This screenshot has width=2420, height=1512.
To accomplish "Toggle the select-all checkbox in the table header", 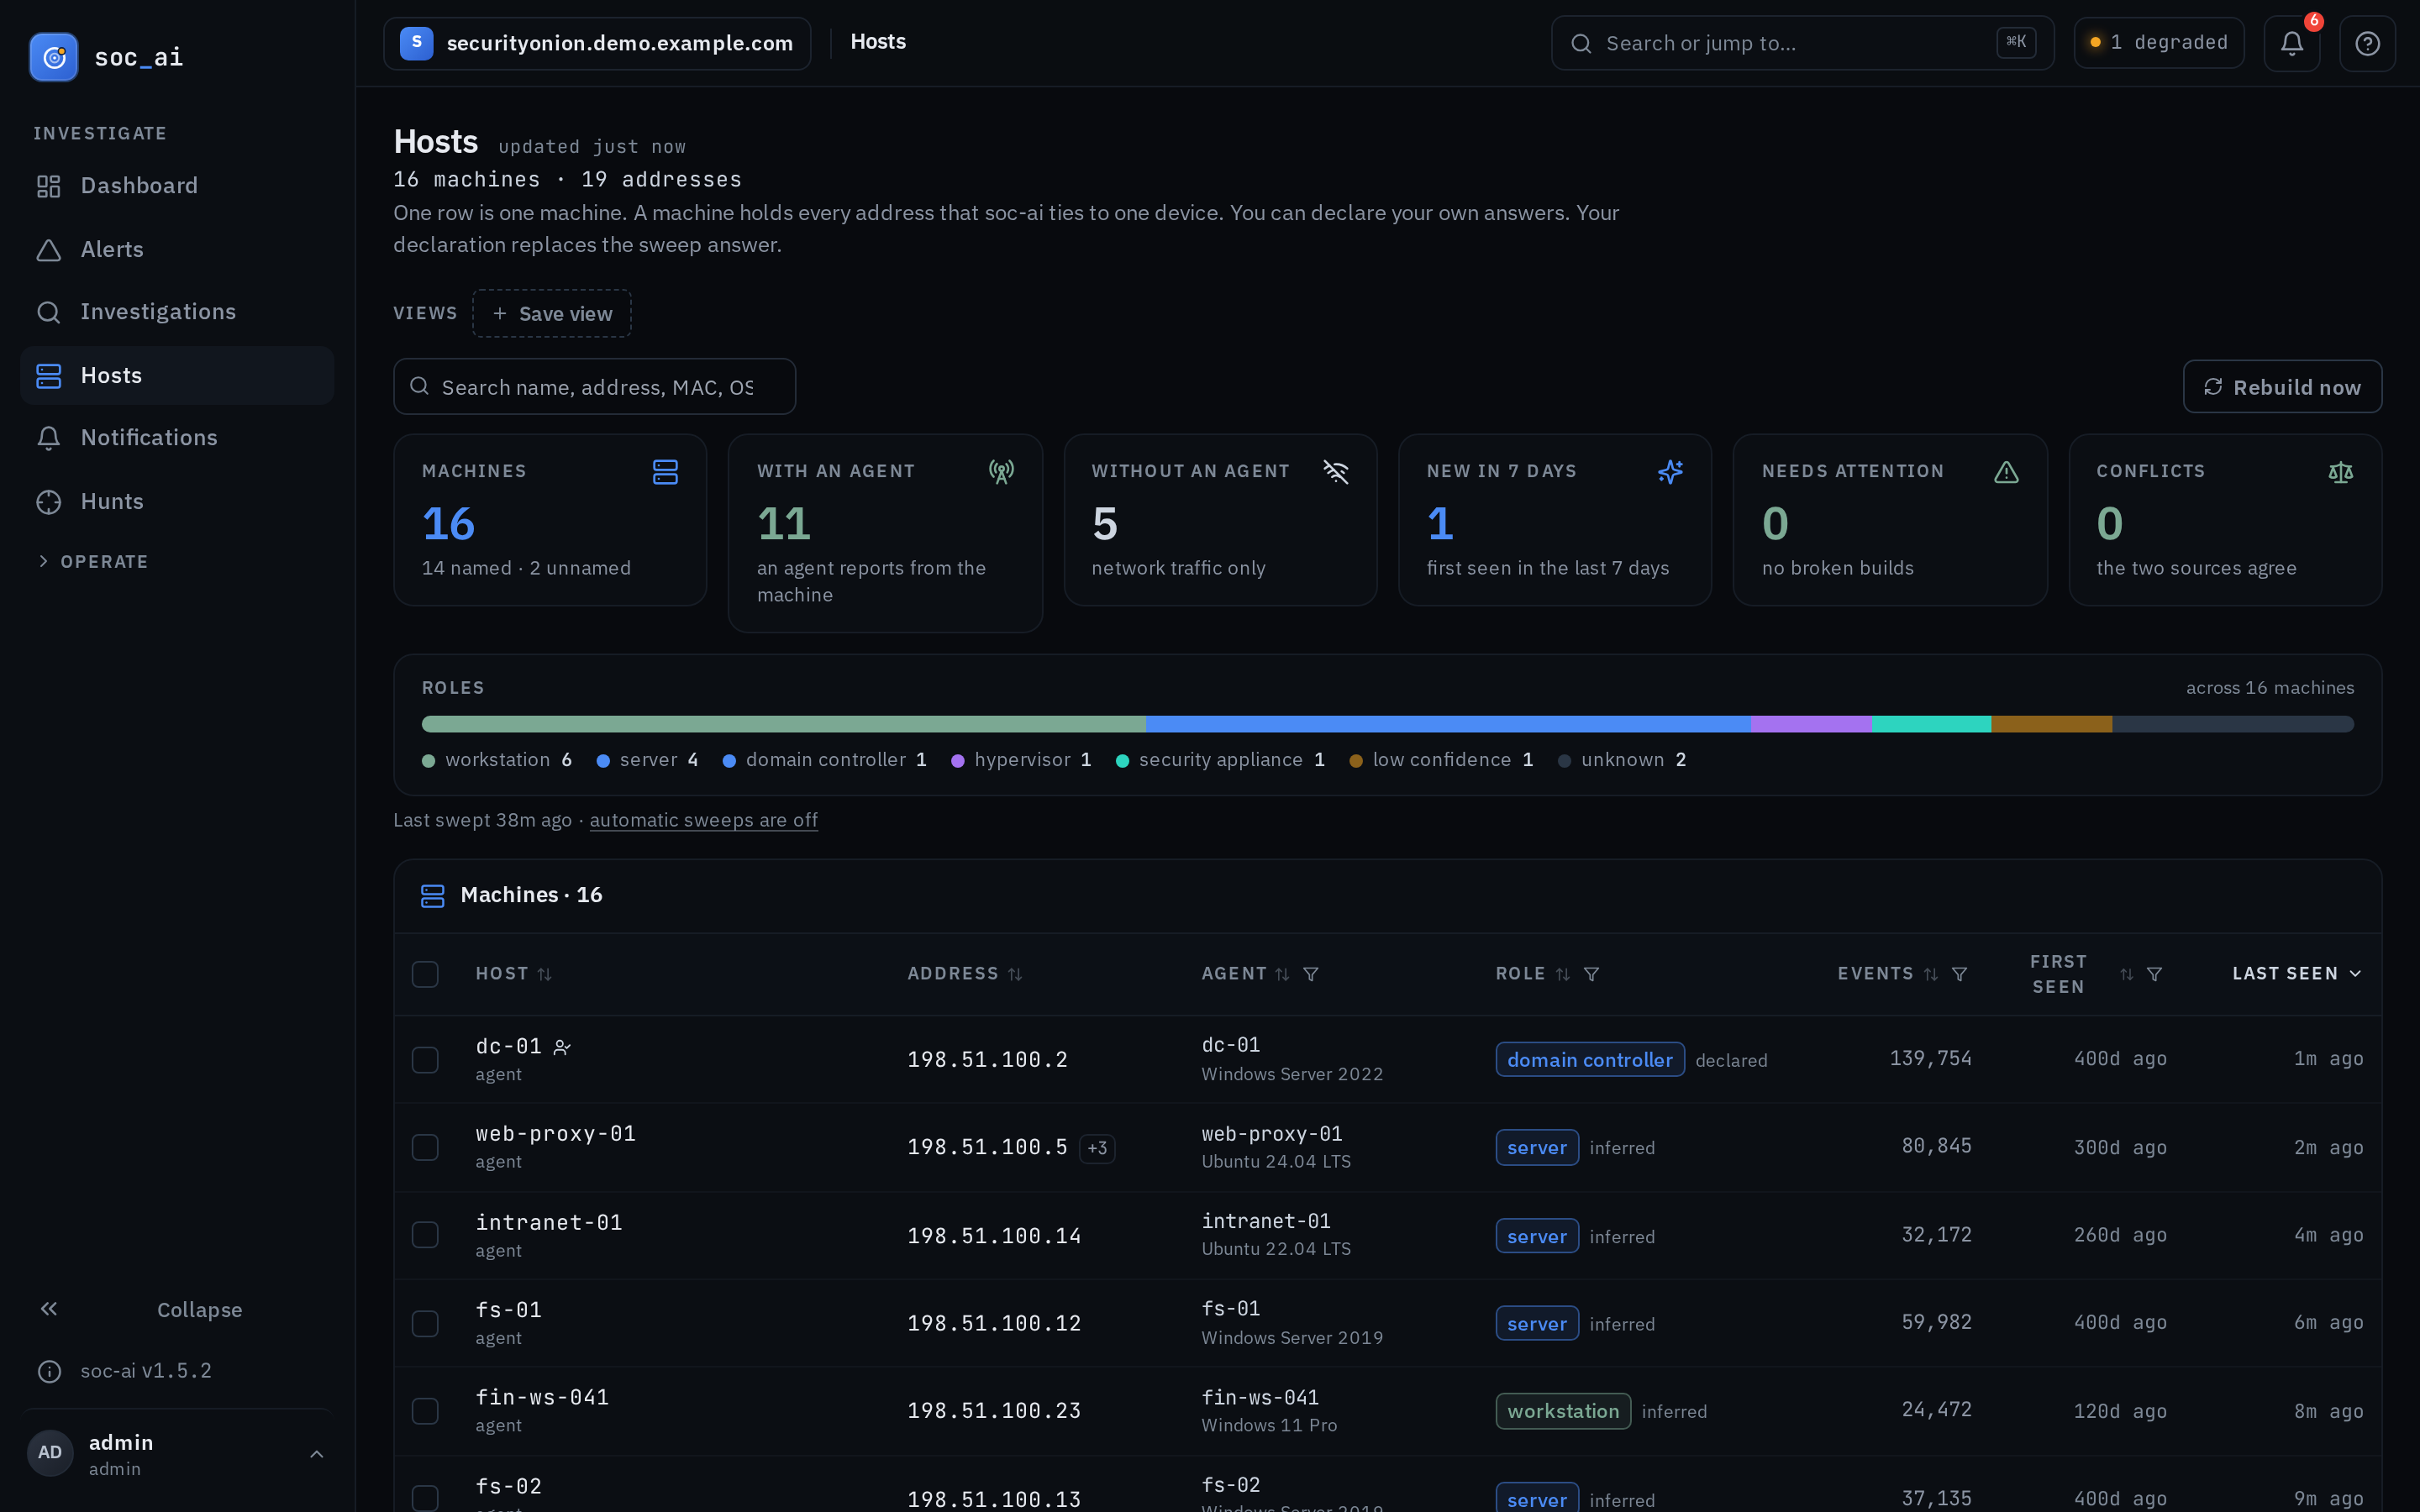I will click(x=425, y=974).
